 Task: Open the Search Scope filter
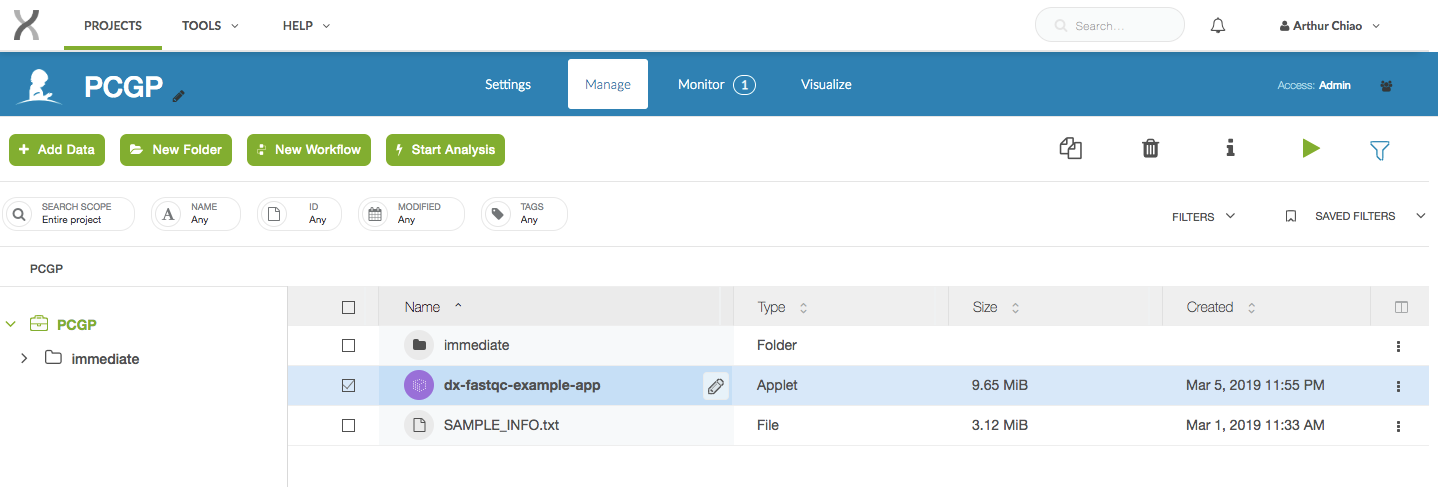[x=68, y=214]
